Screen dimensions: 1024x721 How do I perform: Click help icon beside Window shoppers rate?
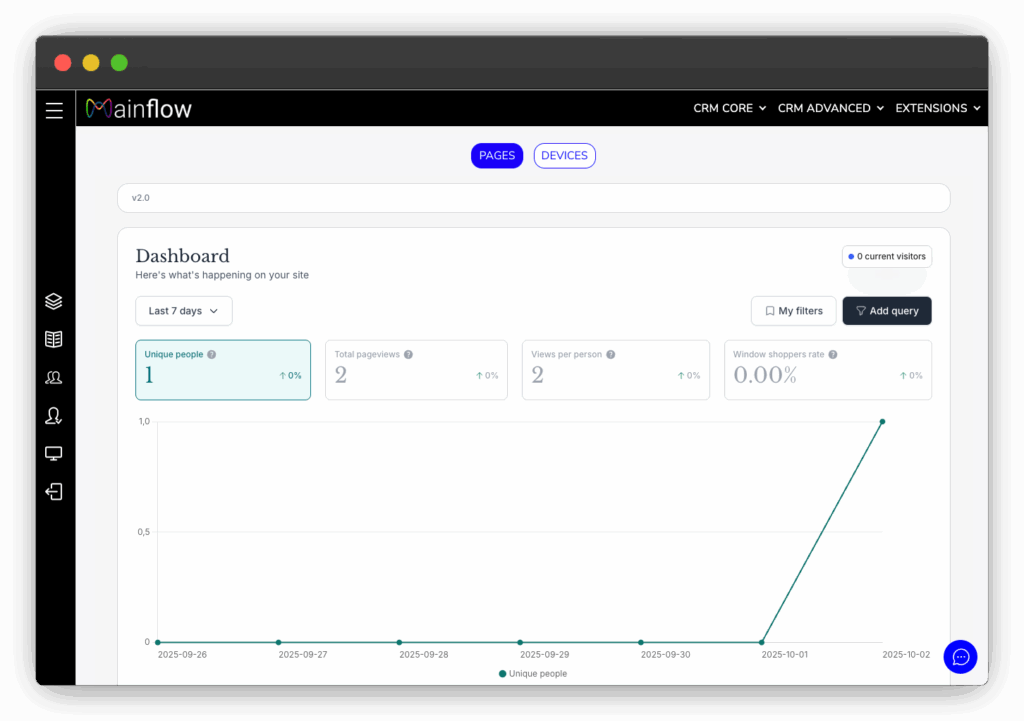[833, 354]
